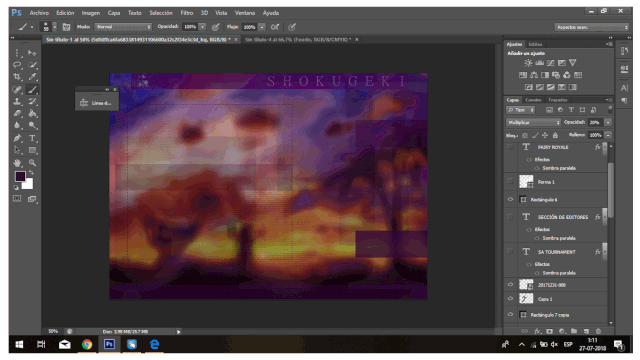Open the layer Opacidad dropdown arrow
The image size is (640, 360).
(x=608, y=122)
